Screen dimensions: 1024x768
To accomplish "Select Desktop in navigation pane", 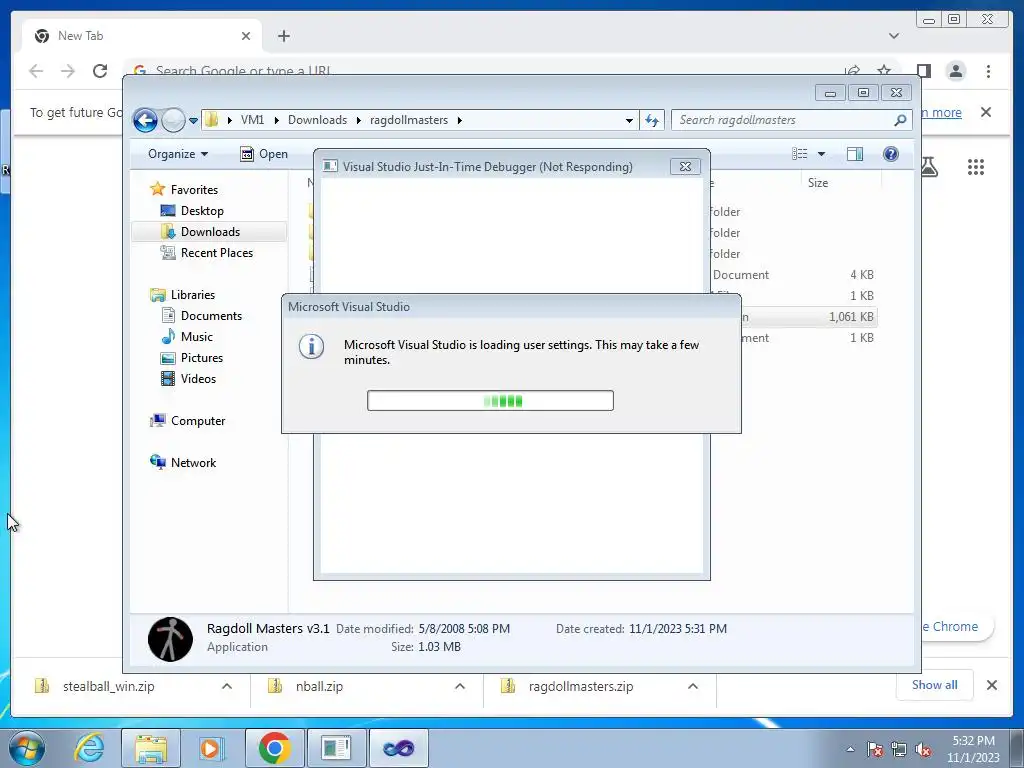I will click(x=202, y=211).
